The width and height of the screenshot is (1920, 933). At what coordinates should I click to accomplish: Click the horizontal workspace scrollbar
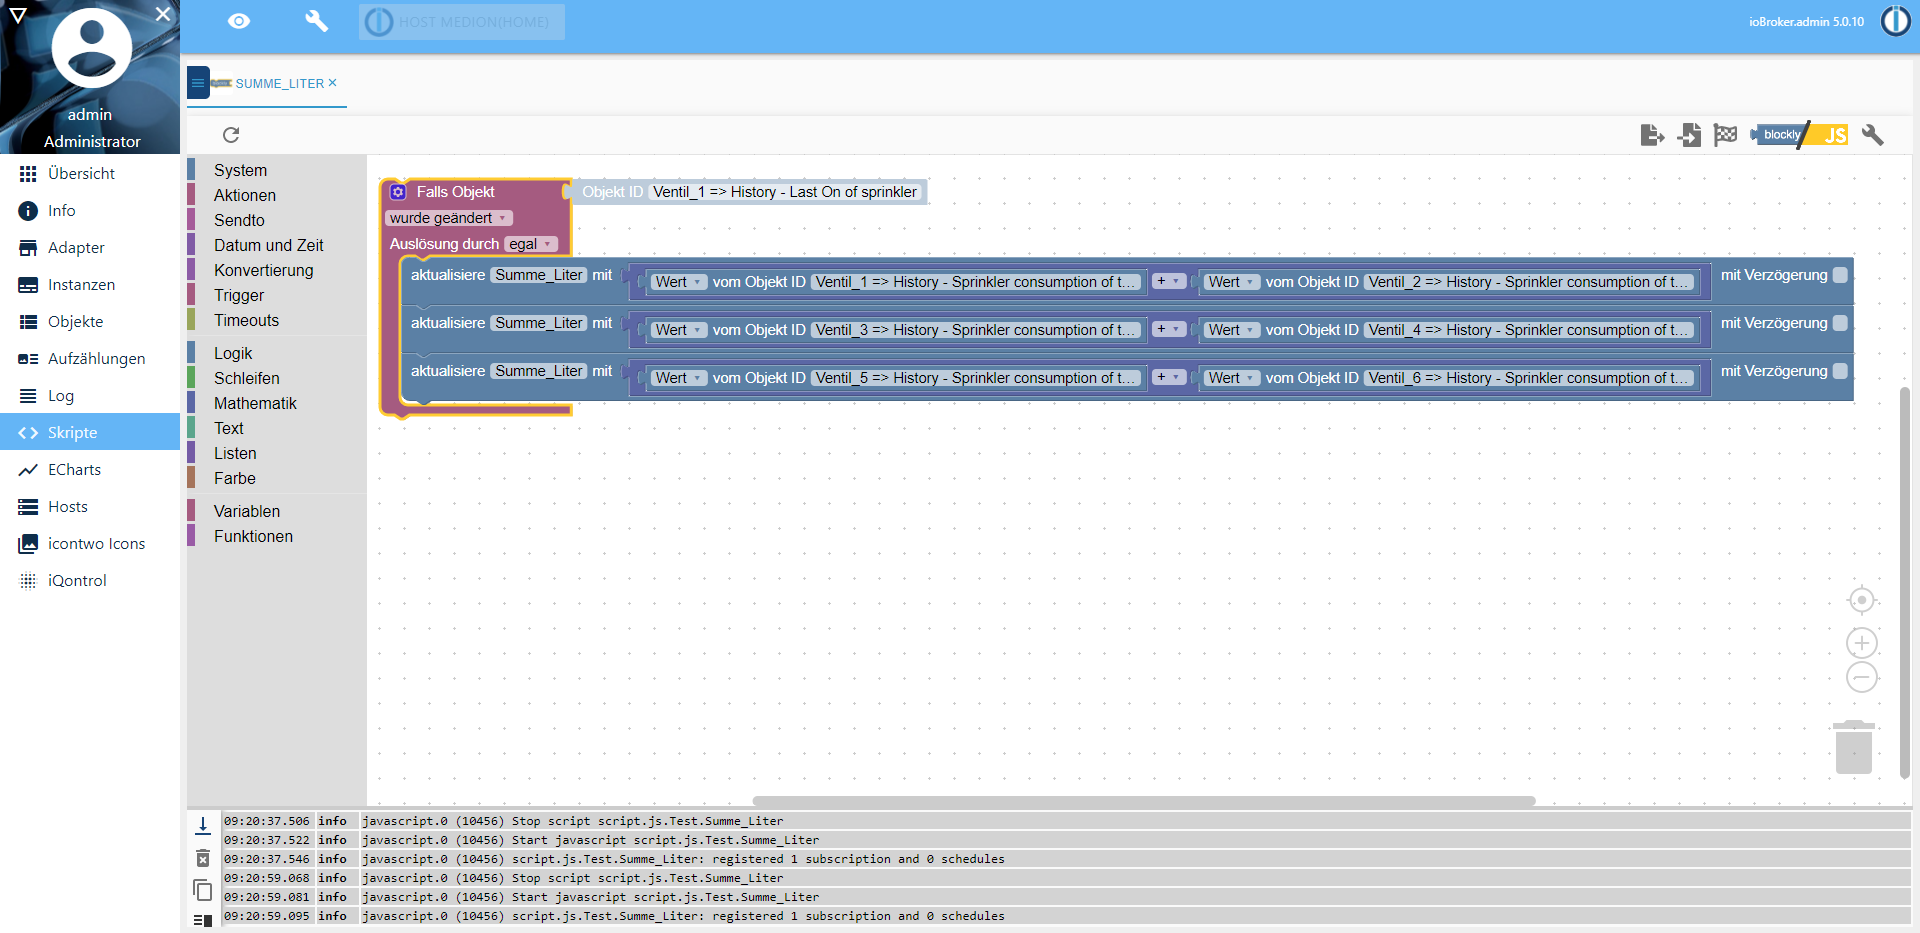pyautogui.click(x=1143, y=801)
